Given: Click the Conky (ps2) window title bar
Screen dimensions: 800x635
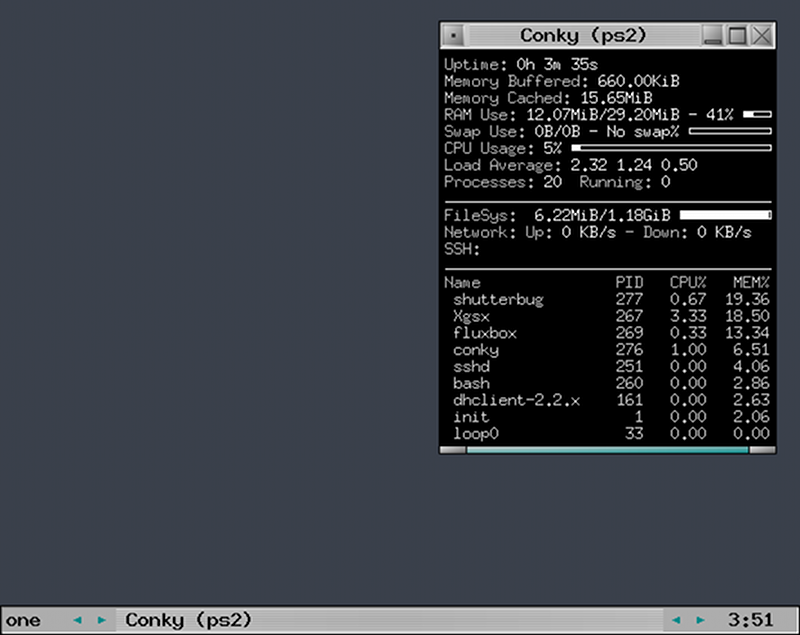Looking at the screenshot, I should coord(583,36).
